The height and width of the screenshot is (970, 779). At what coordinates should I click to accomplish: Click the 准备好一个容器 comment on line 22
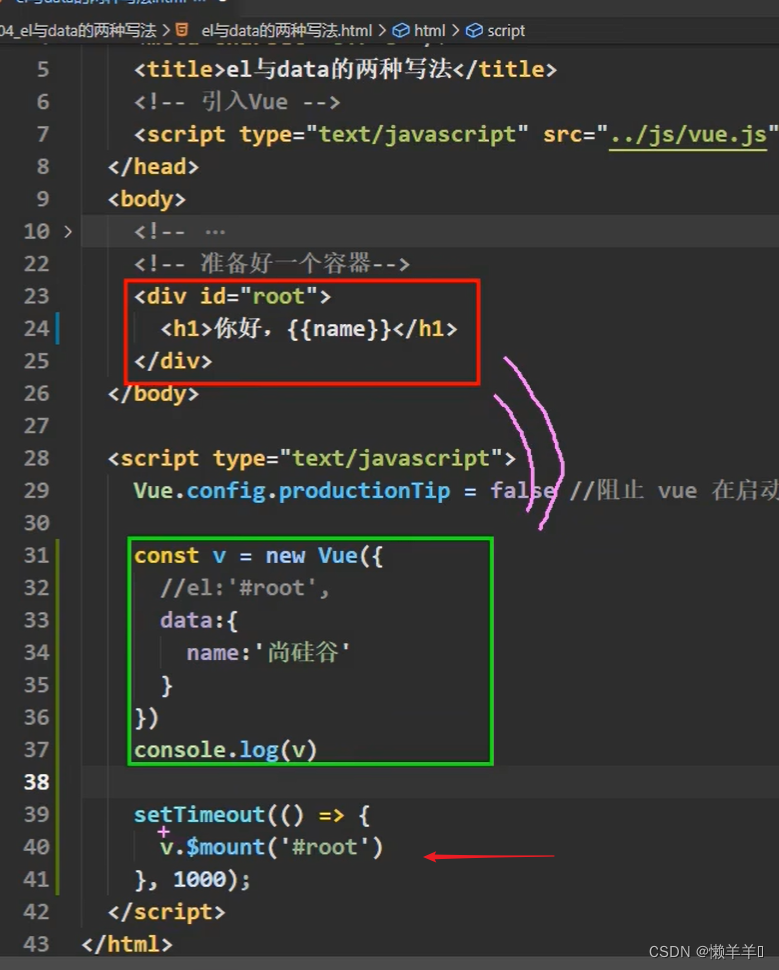click(x=272, y=264)
